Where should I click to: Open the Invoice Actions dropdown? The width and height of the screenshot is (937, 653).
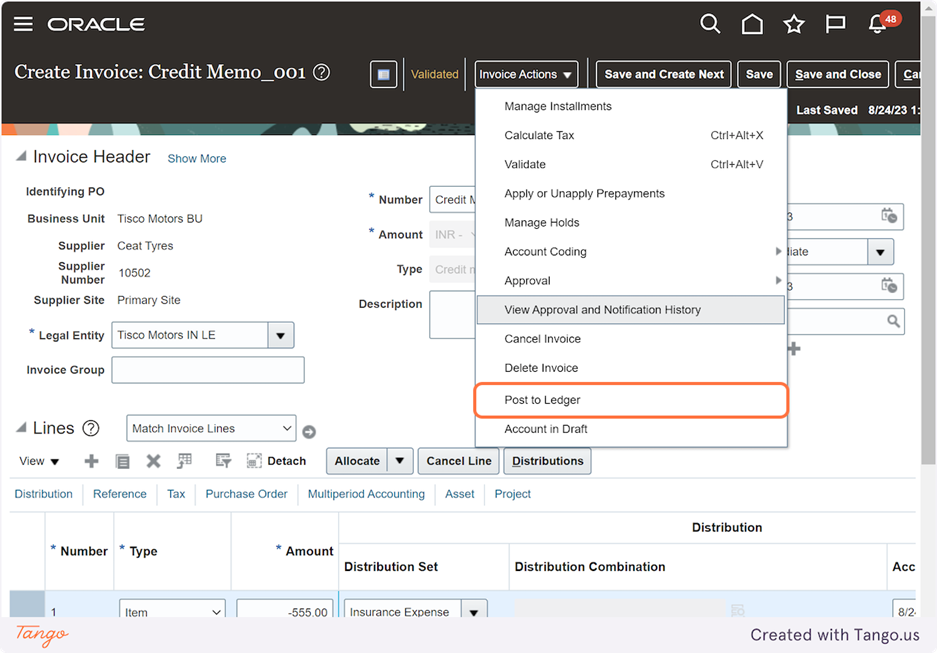coord(526,74)
